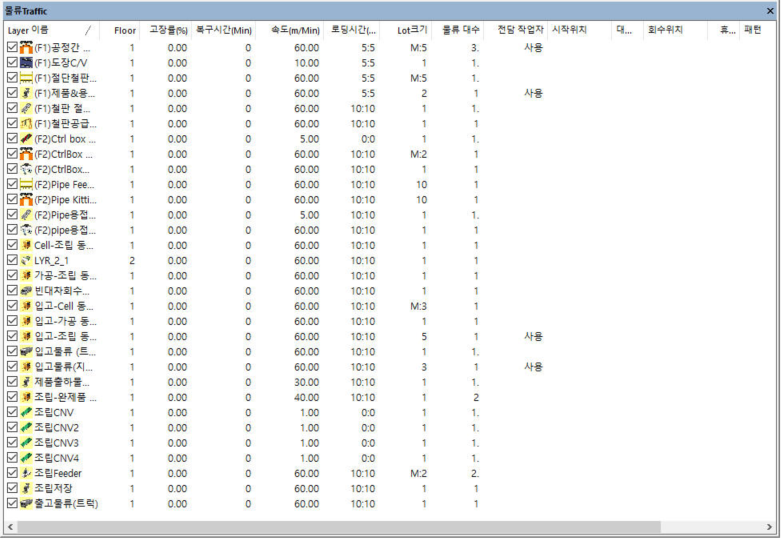Uncheck the 조립CNV2 layer checkbox
Screen dimensions: 782x540
(x=12, y=427)
